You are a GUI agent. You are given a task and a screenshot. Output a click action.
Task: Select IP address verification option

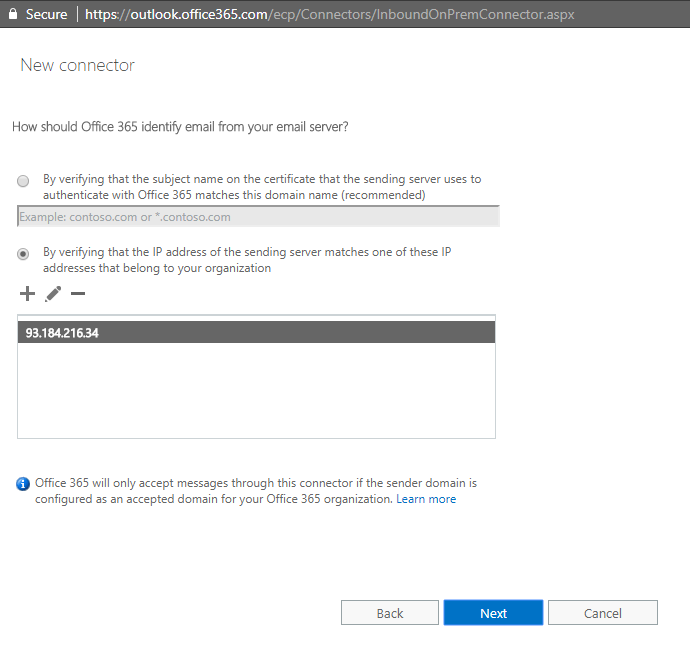click(x=23, y=254)
